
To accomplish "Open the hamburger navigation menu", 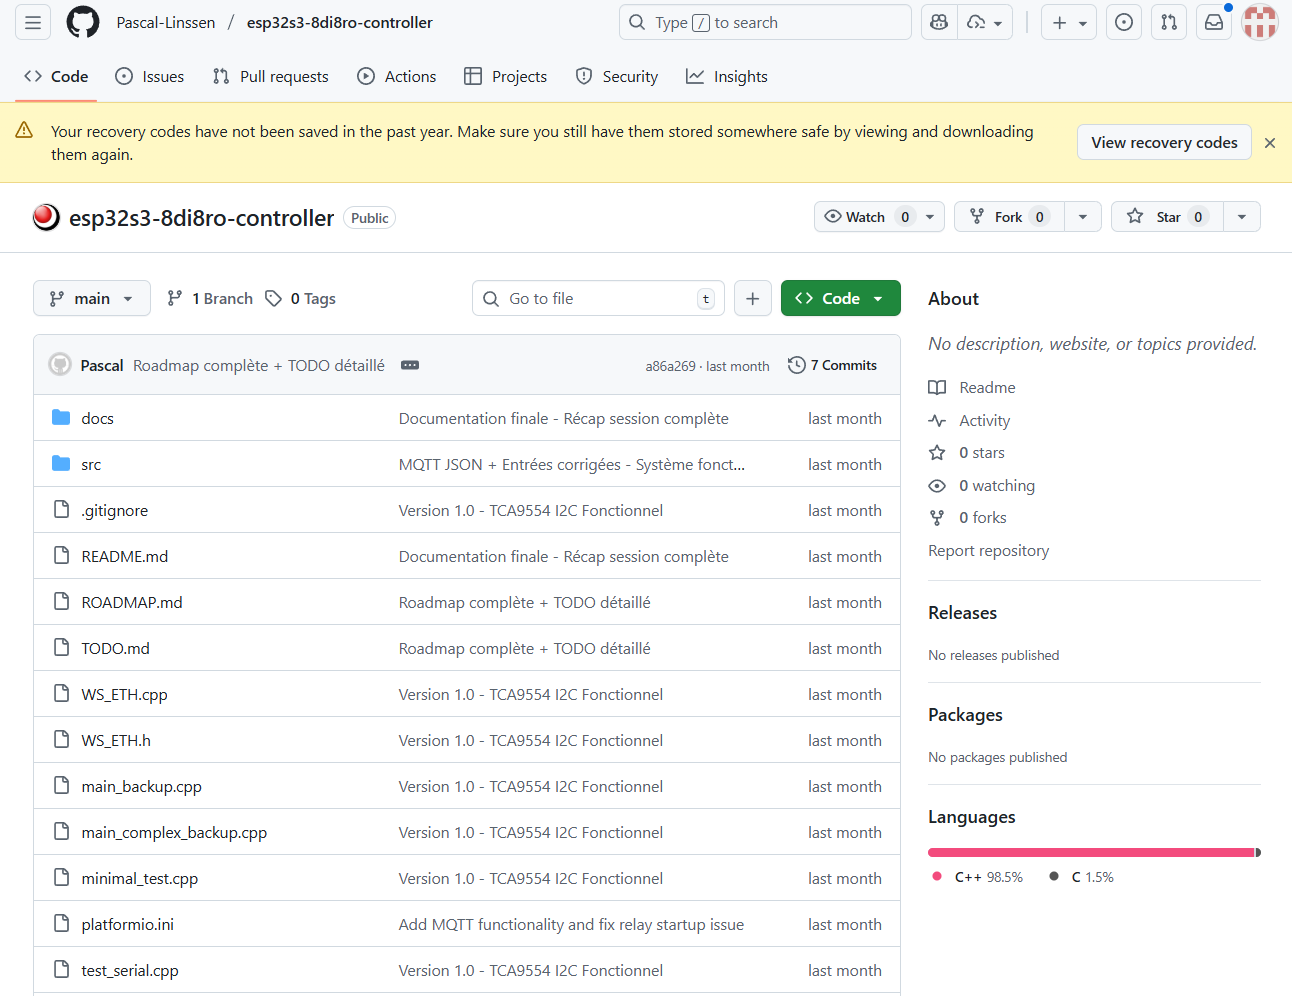I will pos(33,23).
